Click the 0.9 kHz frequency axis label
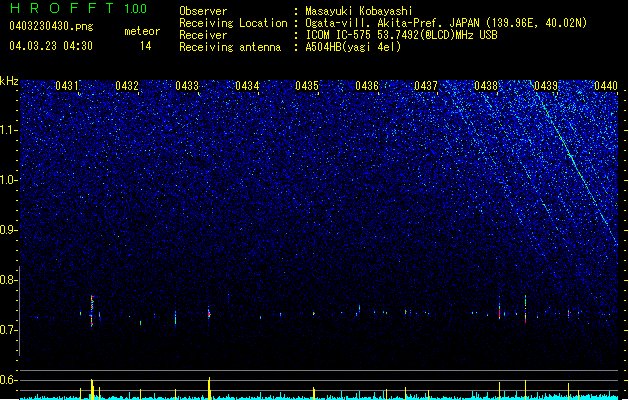 coord(9,230)
